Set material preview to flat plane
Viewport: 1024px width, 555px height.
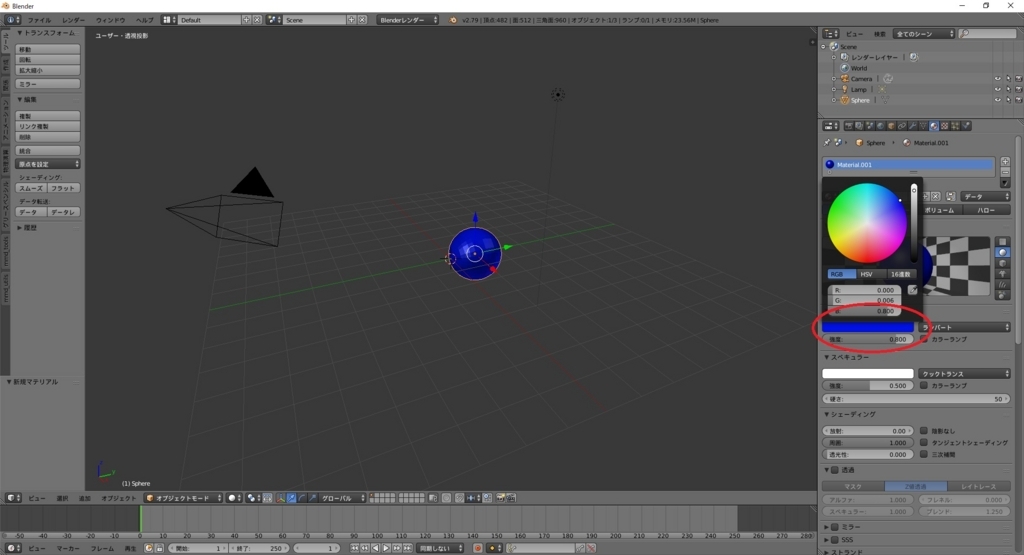coord(1002,242)
